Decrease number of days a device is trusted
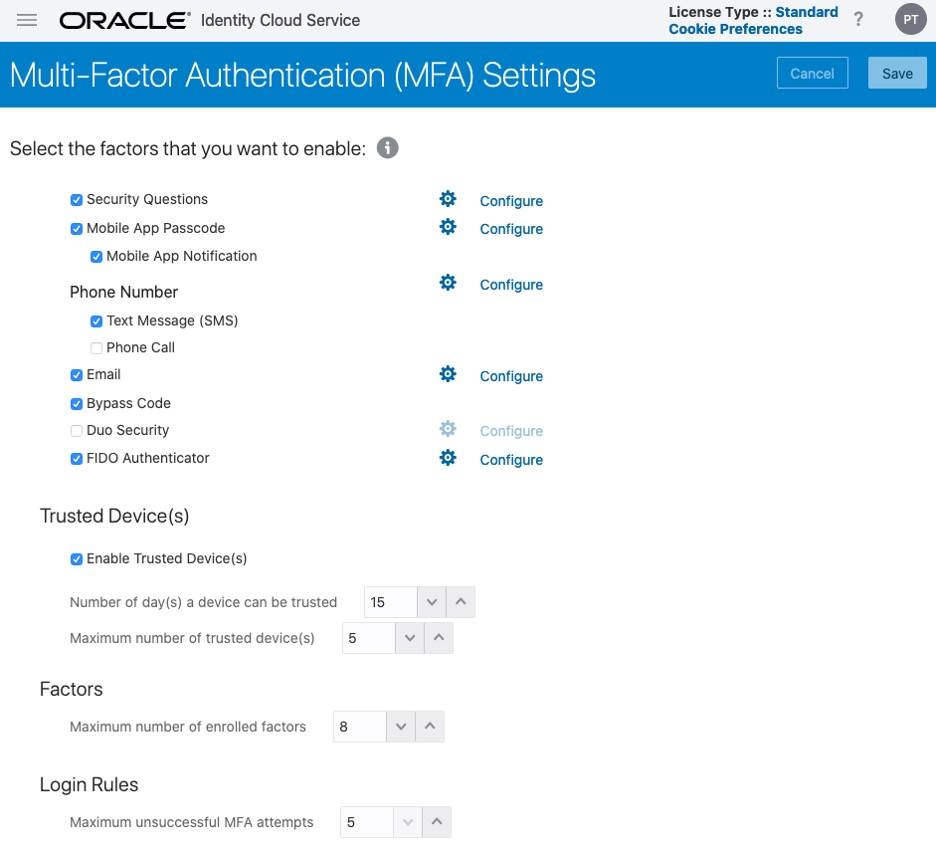936x852 pixels. (x=431, y=602)
